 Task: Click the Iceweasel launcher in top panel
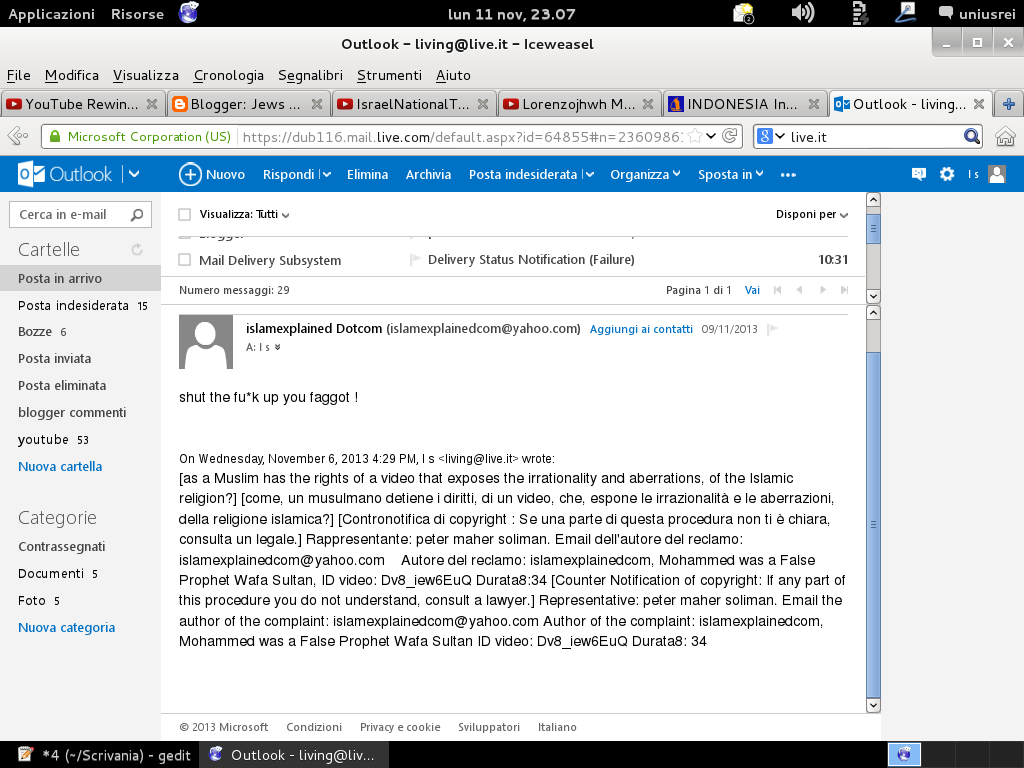click(x=189, y=13)
